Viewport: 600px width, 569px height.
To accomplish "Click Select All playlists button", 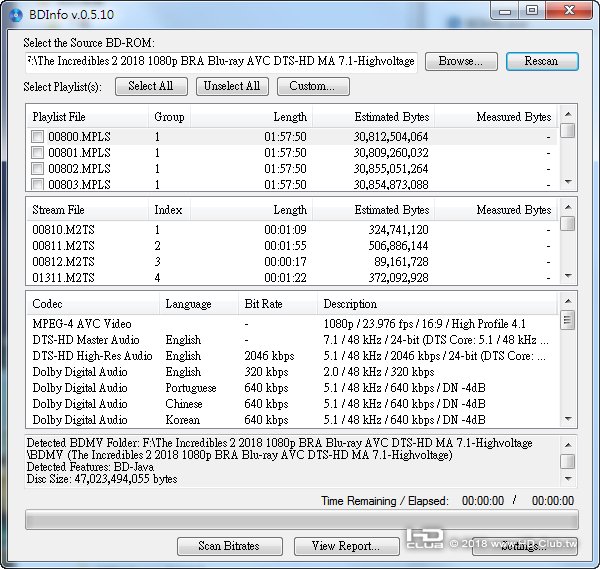I will (x=151, y=86).
